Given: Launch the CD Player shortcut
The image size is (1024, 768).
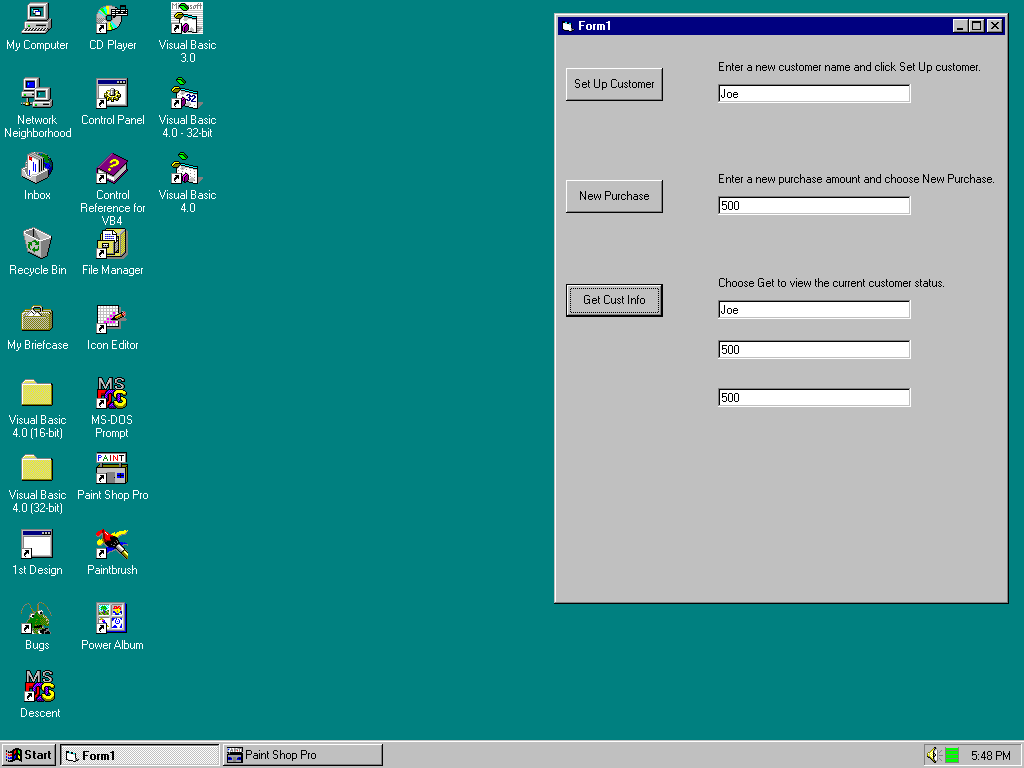Looking at the screenshot, I should pos(112,19).
